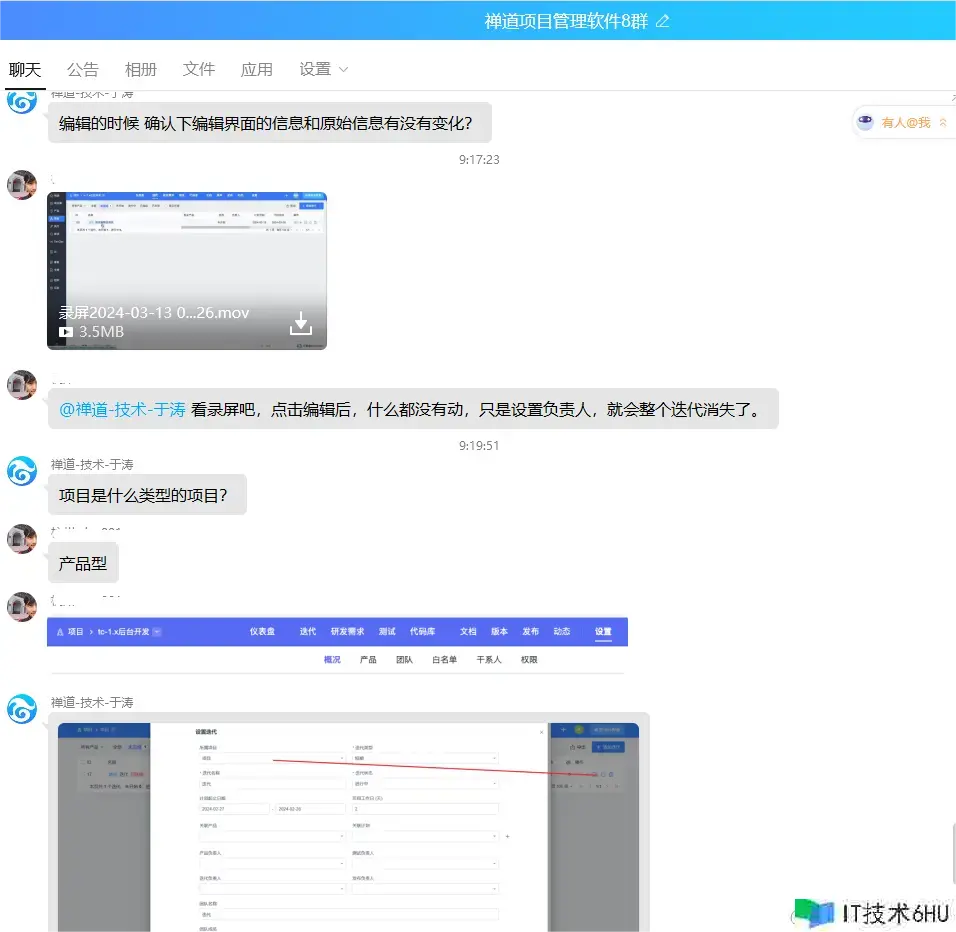Click the 有人@我 notification button
Screen dimensions: 956x932
(x=905, y=123)
